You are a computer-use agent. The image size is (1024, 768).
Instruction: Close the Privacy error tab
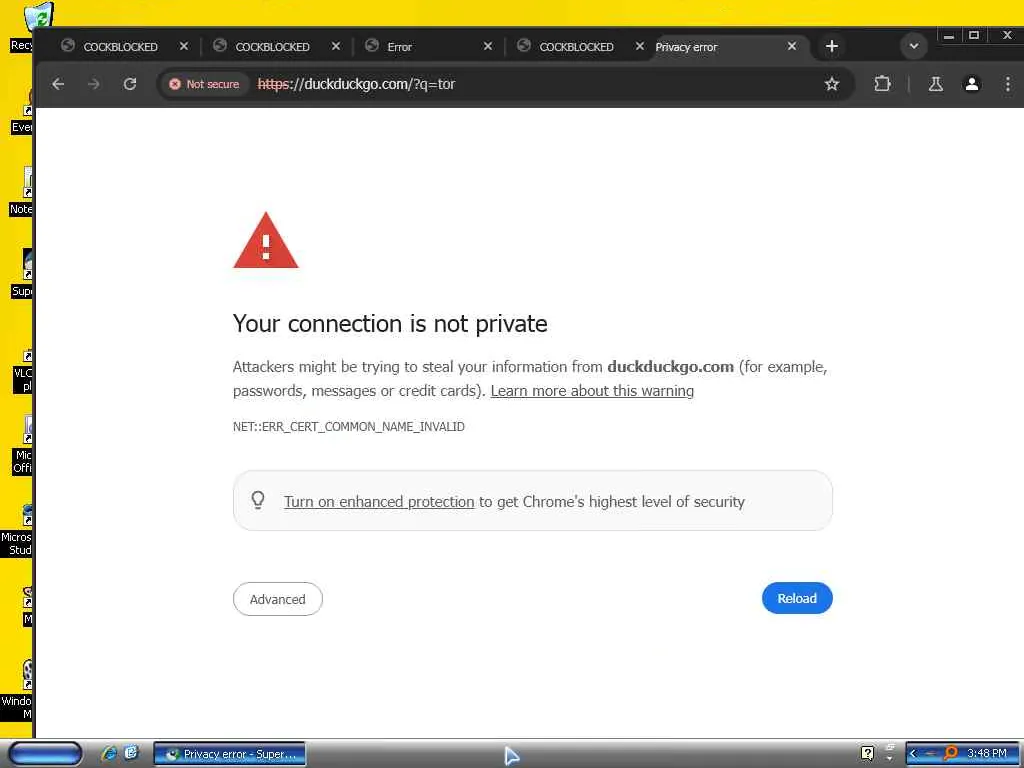tap(792, 46)
